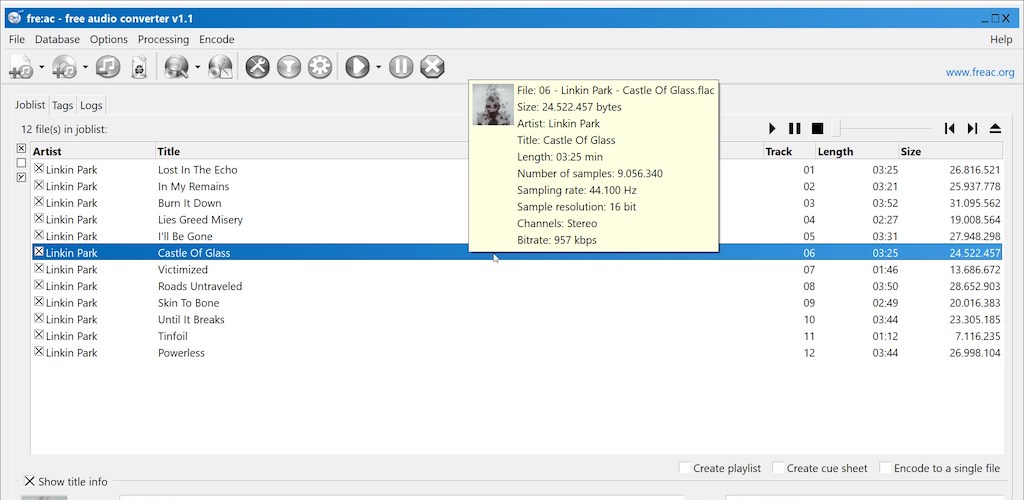Screen dimensions: 1024x500
Task: Click the CDDB database query icon
Action: pos(177,67)
